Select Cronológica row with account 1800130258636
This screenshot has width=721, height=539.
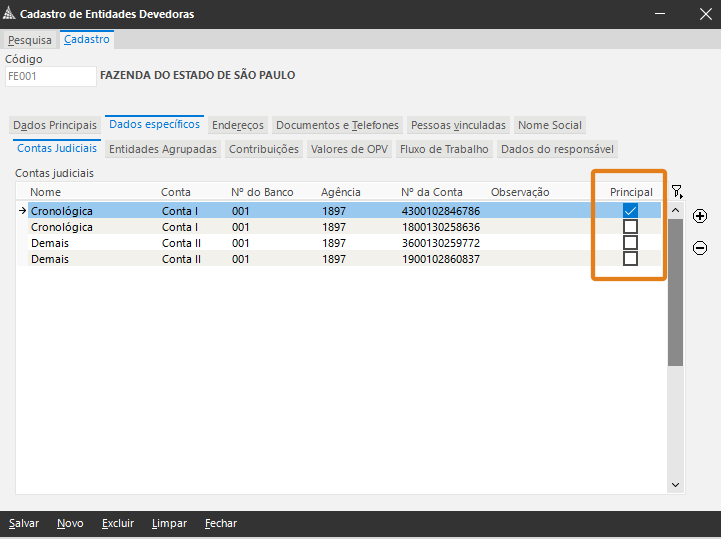344,227
